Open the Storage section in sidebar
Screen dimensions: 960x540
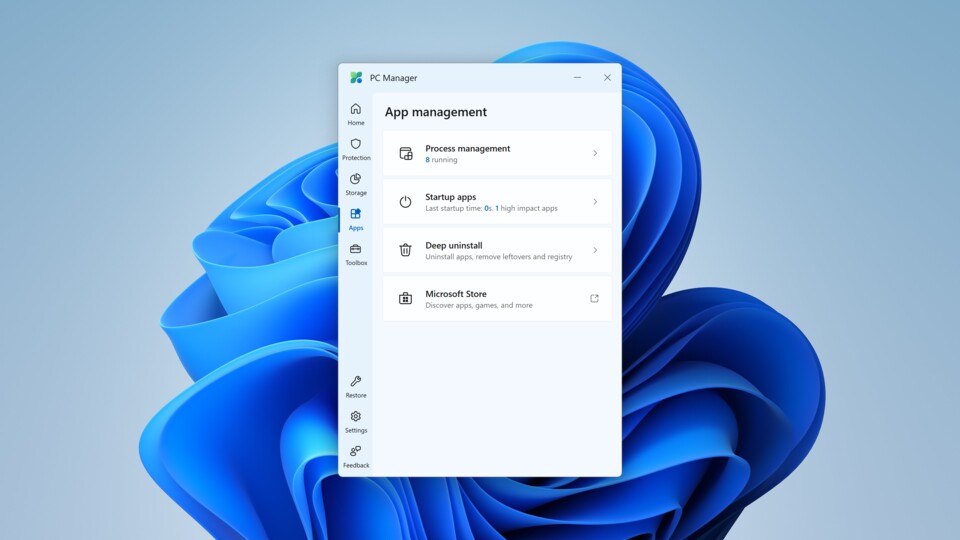(x=356, y=183)
